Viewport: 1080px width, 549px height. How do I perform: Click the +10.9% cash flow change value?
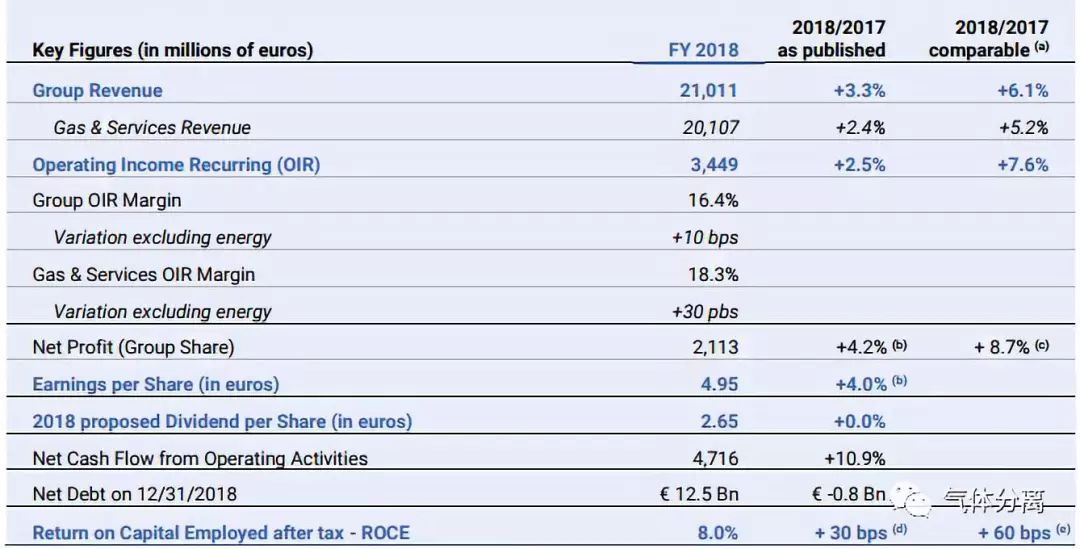[x=854, y=458]
